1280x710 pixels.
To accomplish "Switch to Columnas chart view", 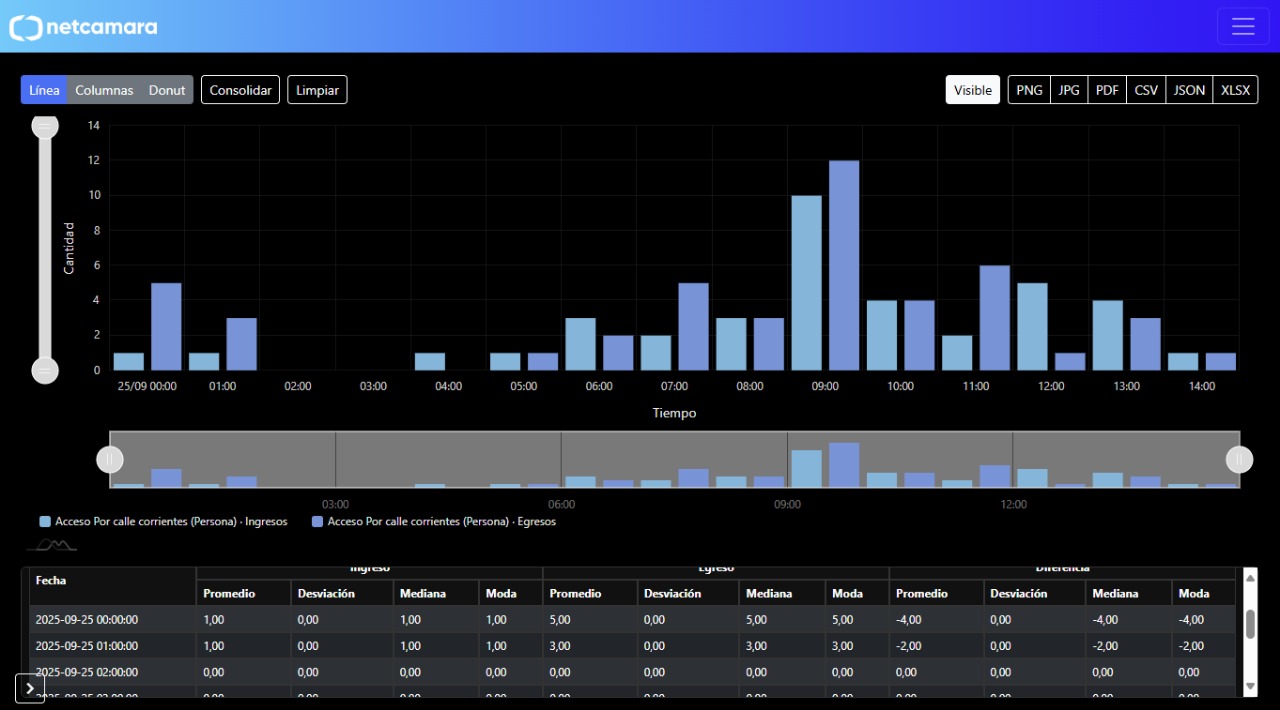I will click(x=104, y=90).
